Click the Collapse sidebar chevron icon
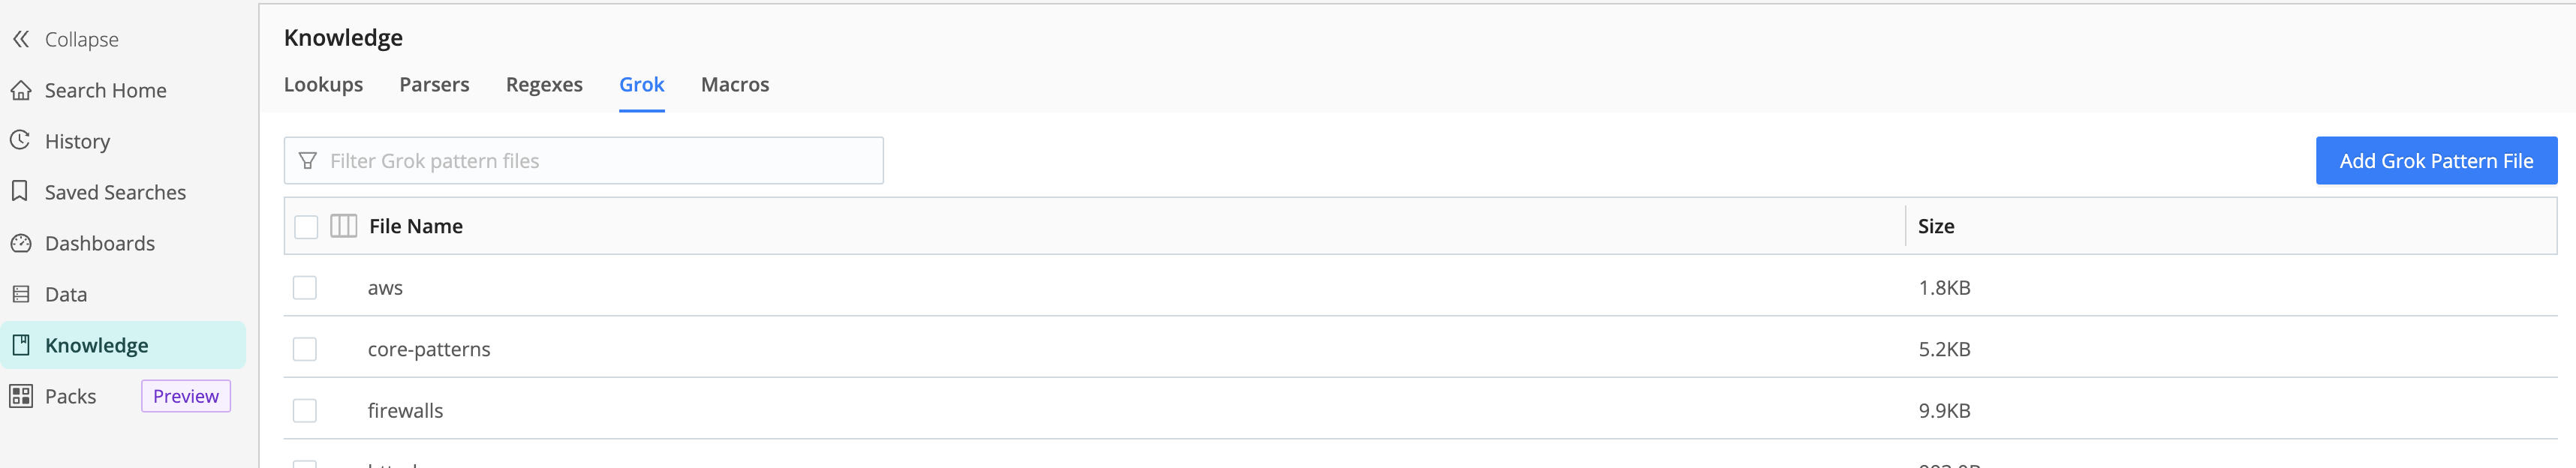2576x468 pixels. (21, 39)
